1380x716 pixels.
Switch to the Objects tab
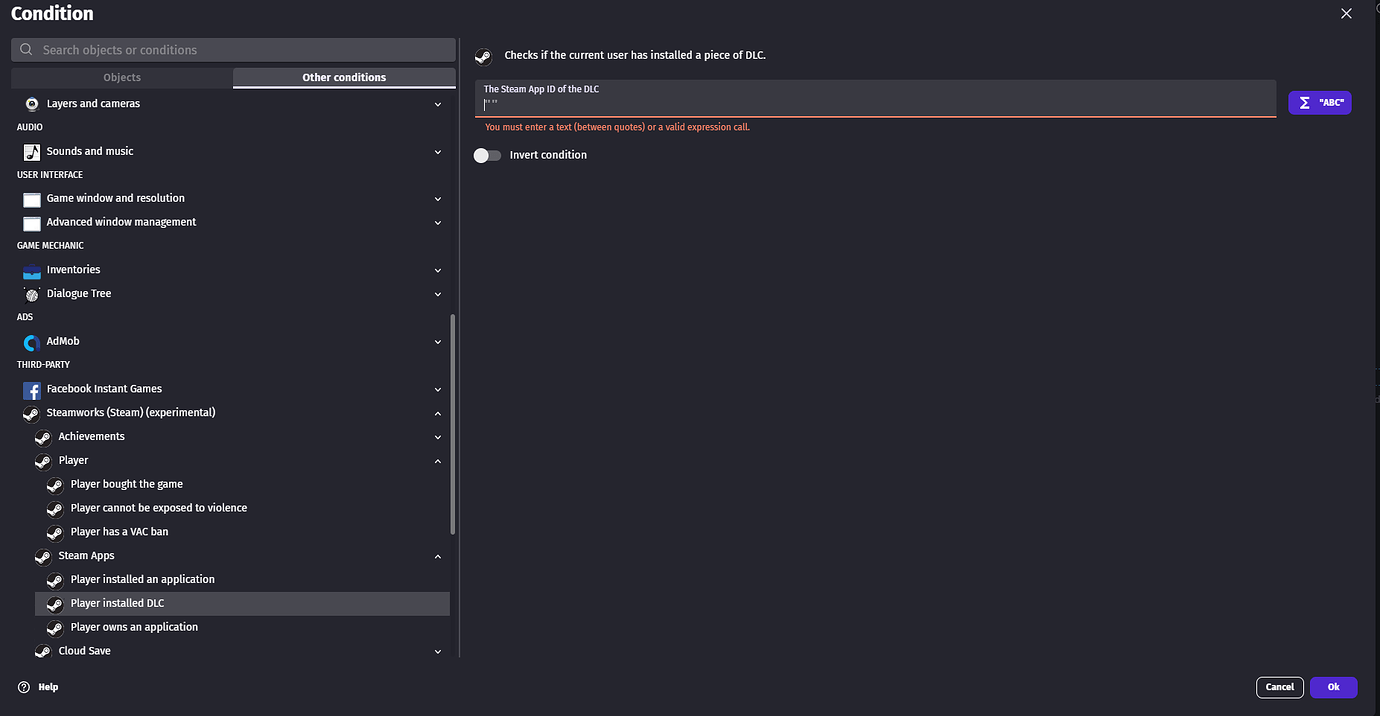click(x=121, y=77)
